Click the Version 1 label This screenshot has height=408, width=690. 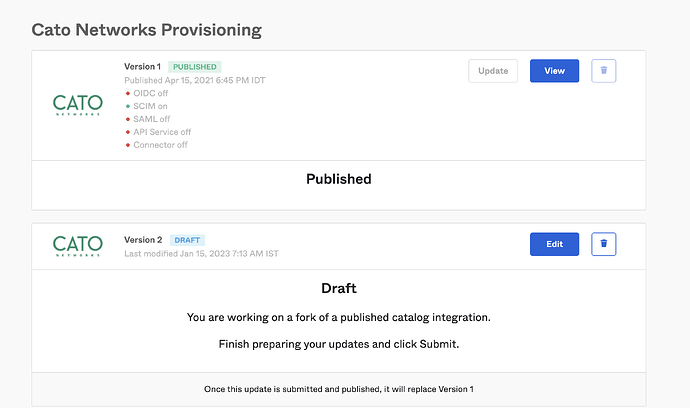click(x=142, y=67)
